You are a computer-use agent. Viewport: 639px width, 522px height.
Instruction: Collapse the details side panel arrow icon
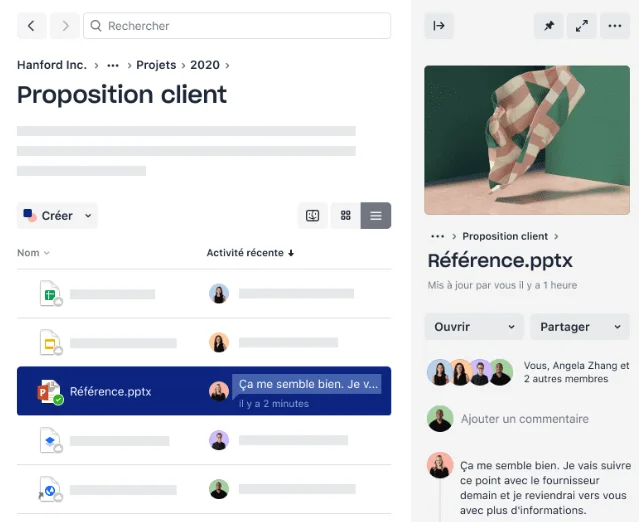[x=439, y=26]
